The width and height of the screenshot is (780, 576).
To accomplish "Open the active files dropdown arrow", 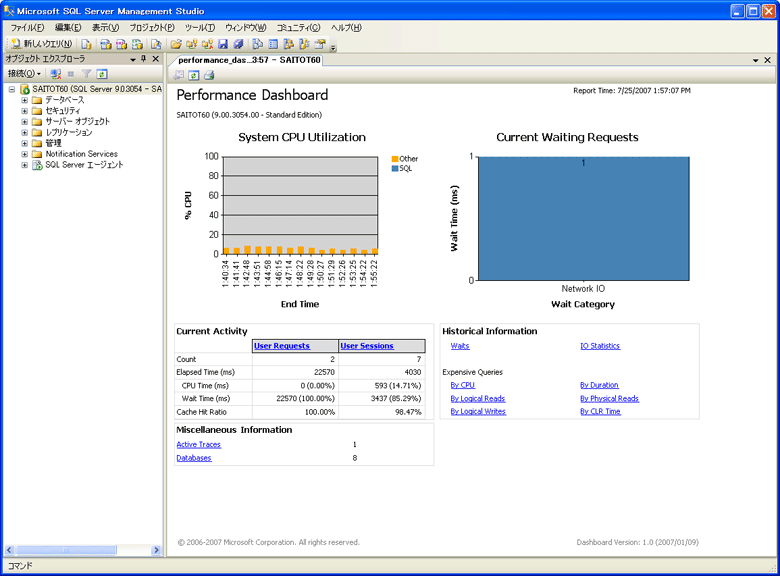I will pos(756,60).
